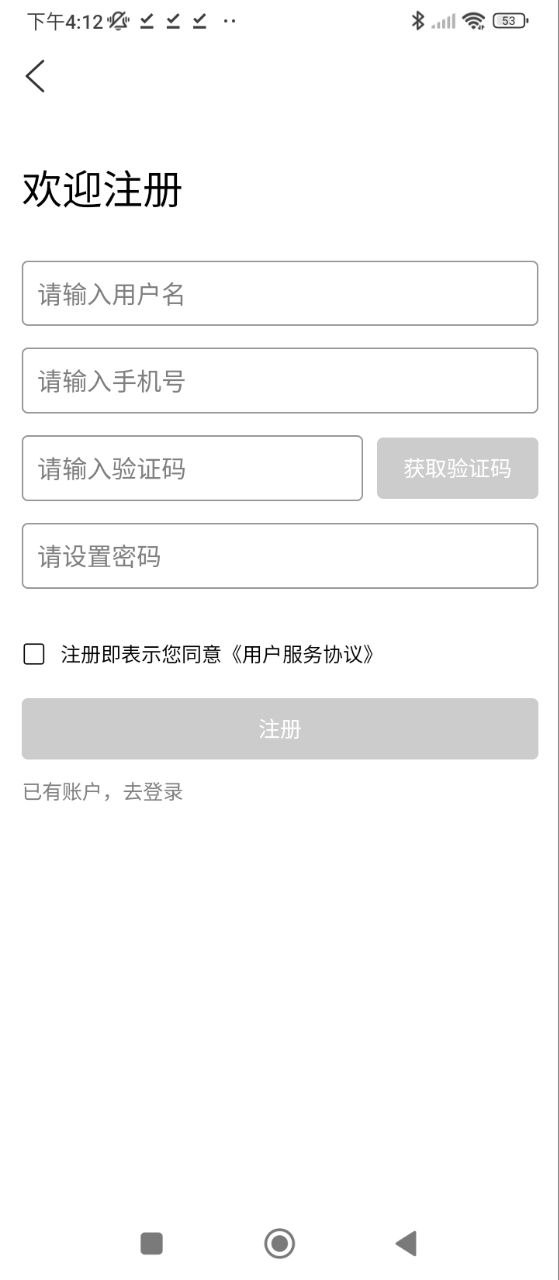Viewport: 559px width, 1280px height.
Task: Tap the Bluetooth status icon
Action: pyautogui.click(x=418, y=20)
